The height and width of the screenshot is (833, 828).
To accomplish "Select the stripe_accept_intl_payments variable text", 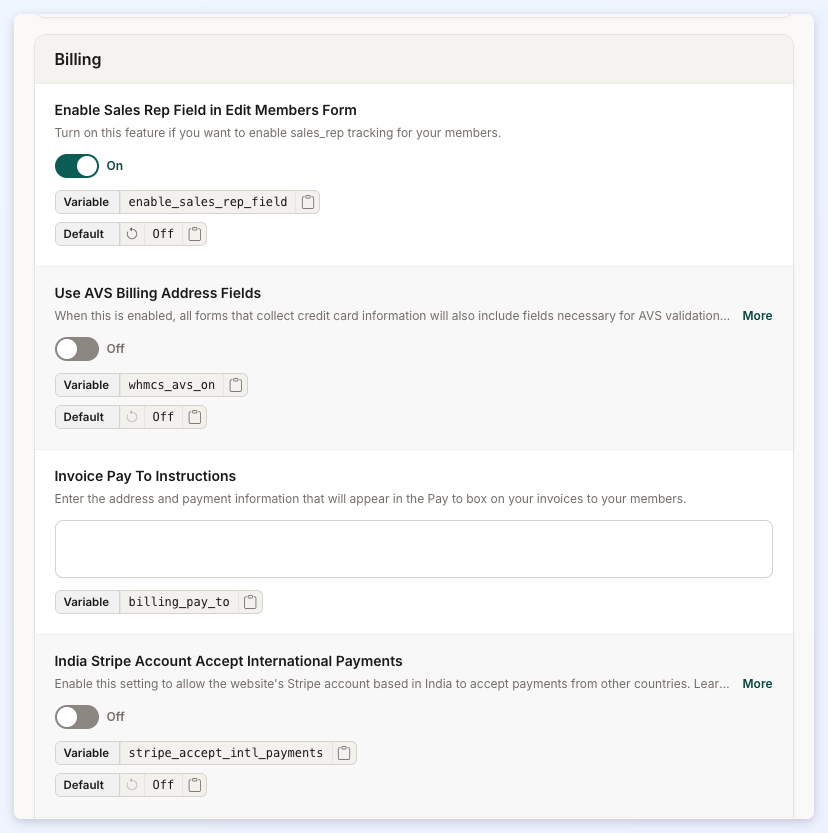I will point(226,753).
